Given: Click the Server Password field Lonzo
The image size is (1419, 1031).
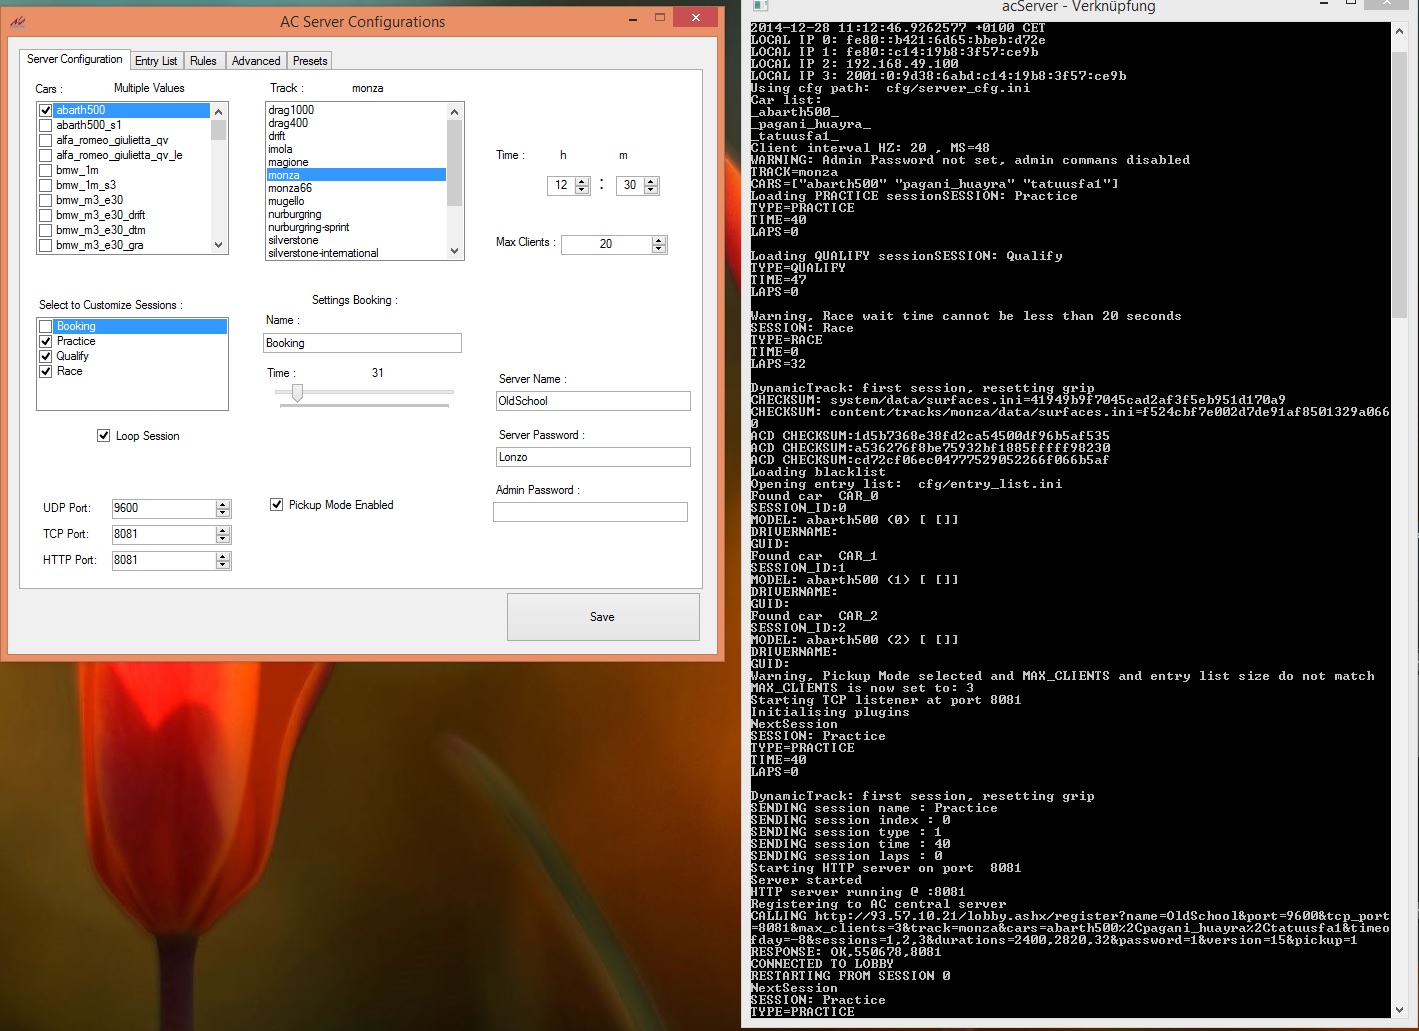Looking at the screenshot, I should (x=593, y=457).
